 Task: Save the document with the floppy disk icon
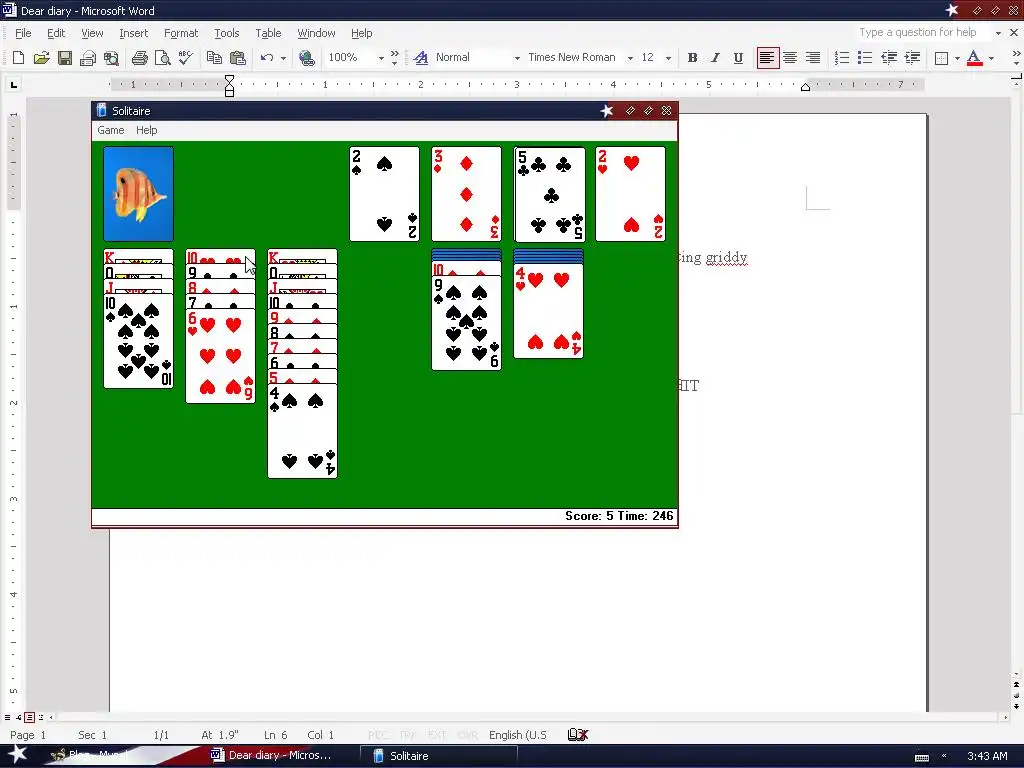65,57
